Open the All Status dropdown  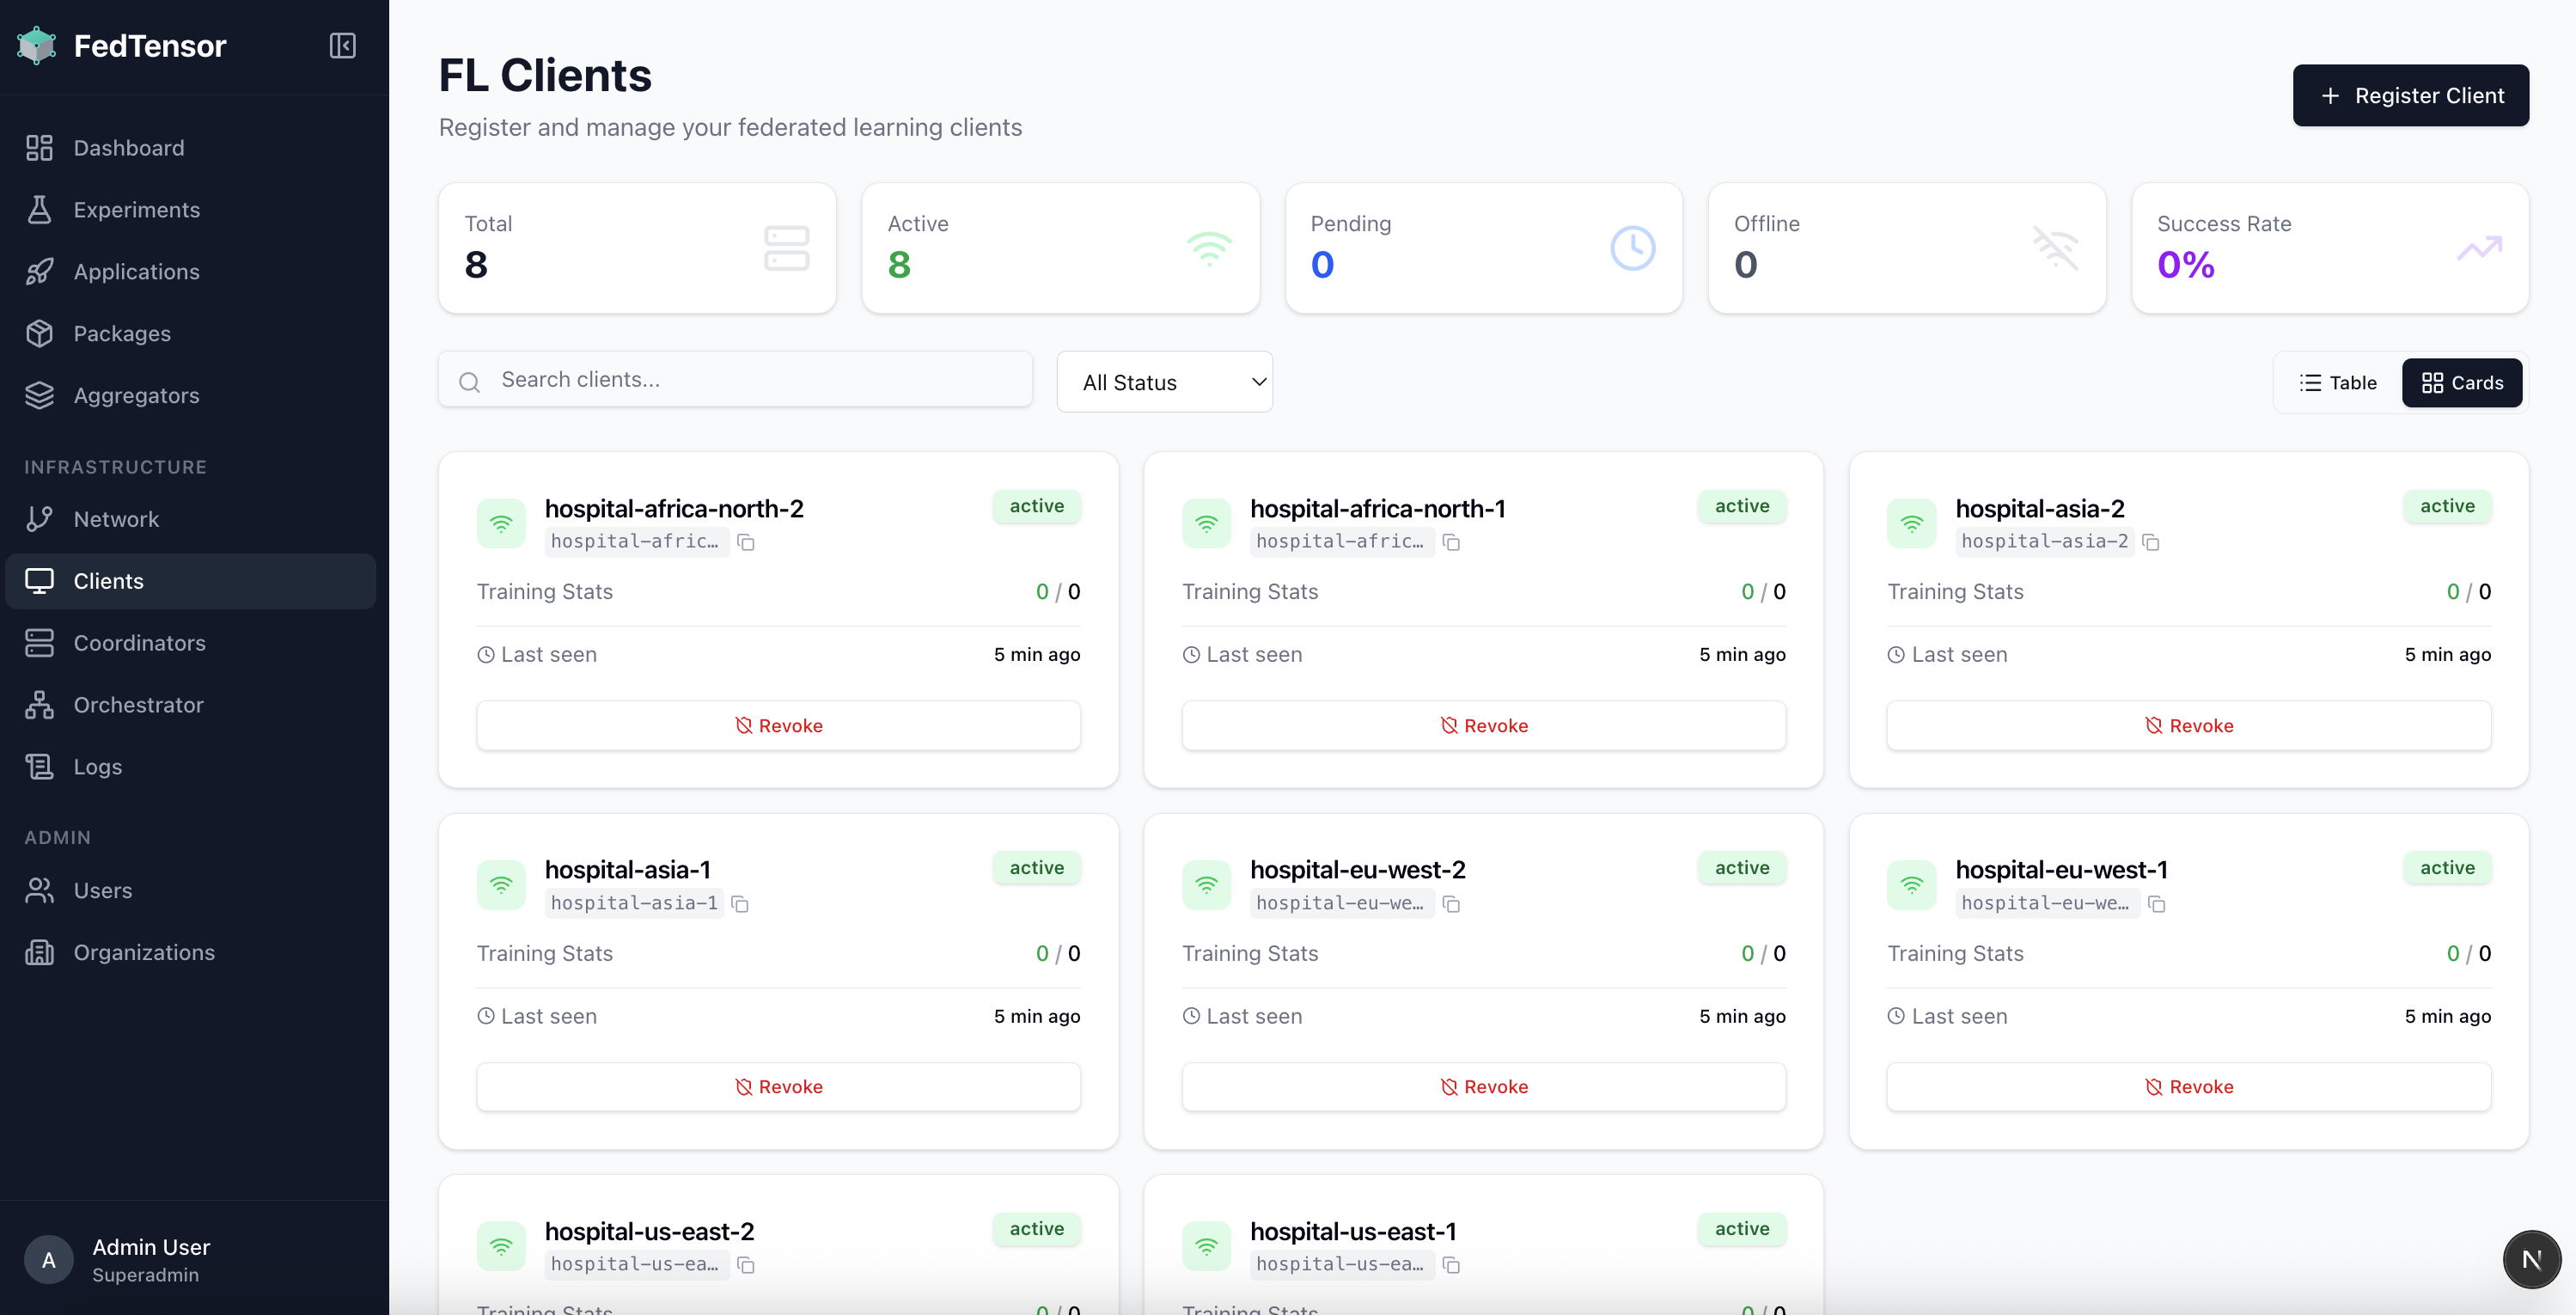coord(1164,383)
